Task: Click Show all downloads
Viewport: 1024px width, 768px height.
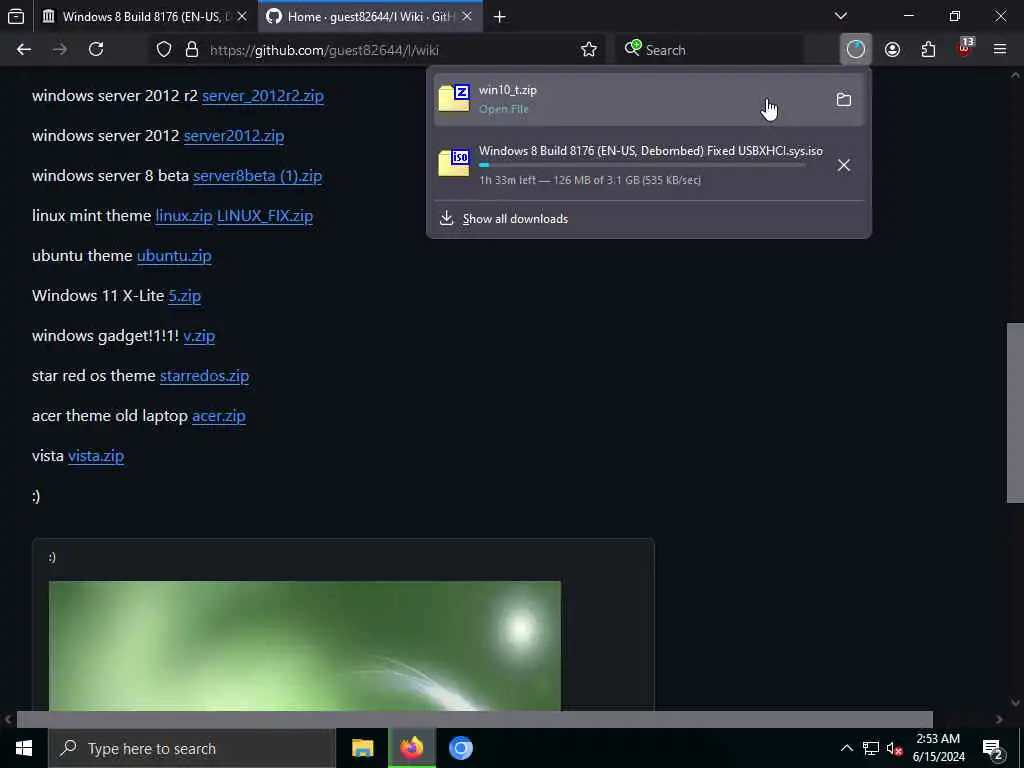Action: (515, 219)
